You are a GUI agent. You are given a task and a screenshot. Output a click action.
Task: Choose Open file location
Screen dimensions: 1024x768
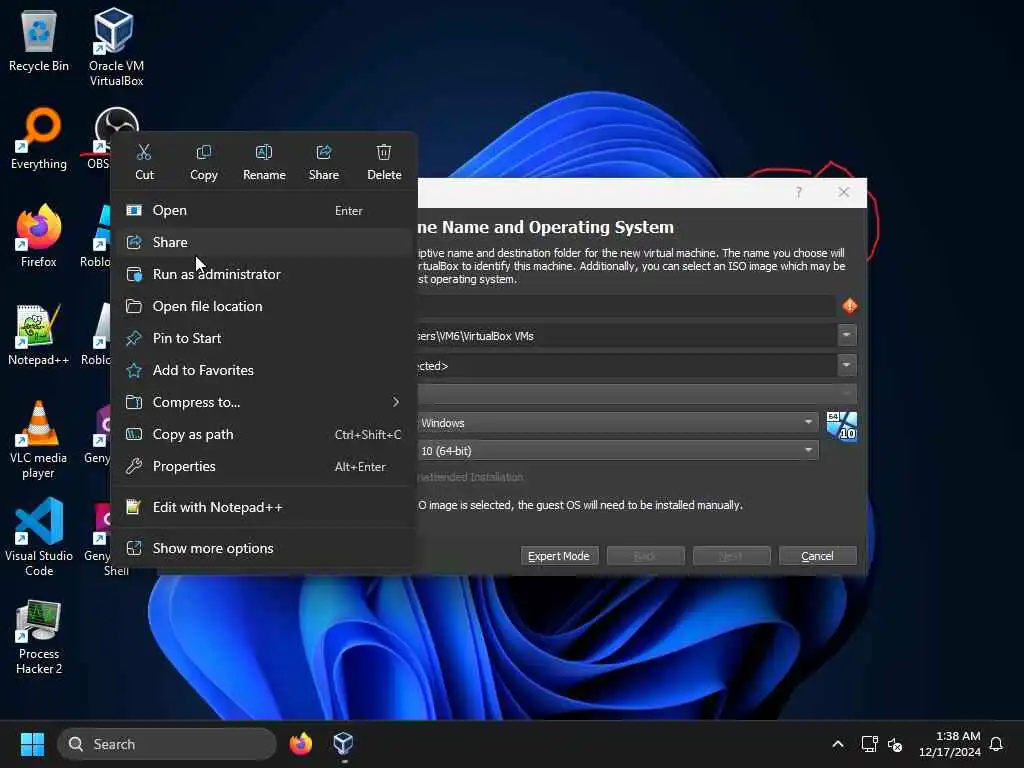[x=264, y=306]
